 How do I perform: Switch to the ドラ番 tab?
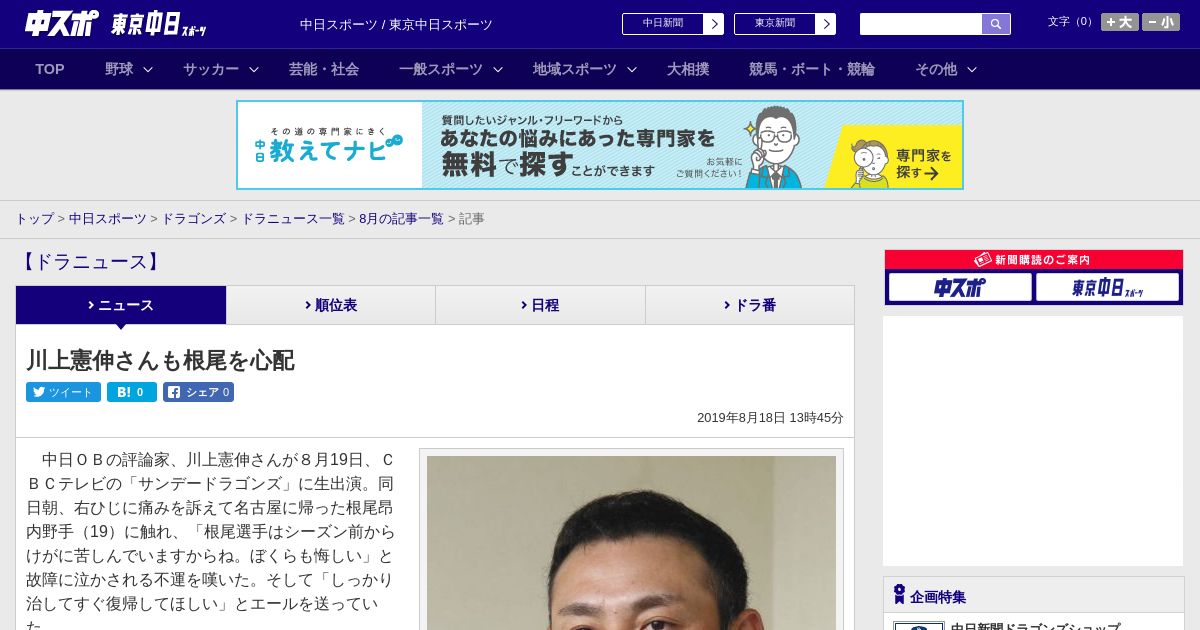750,305
